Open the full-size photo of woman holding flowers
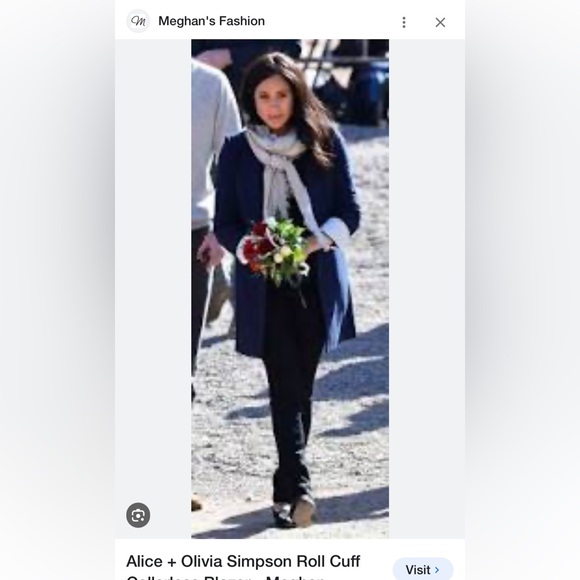 [x=290, y=289]
